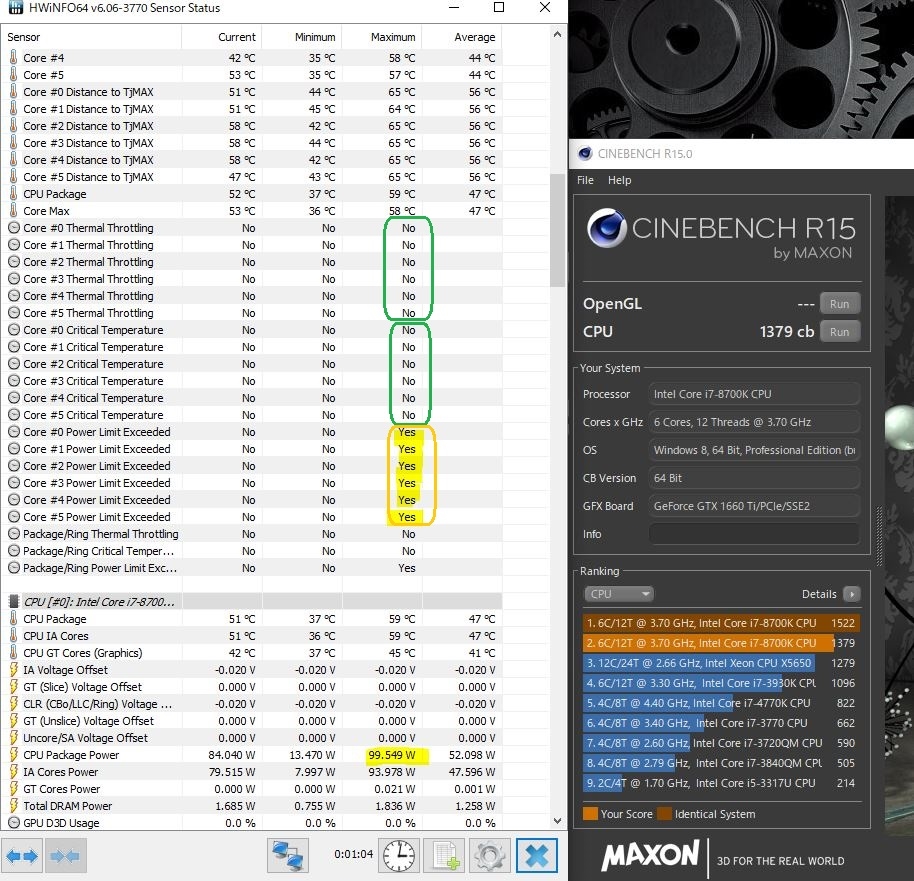The width and height of the screenshot is (914, 881).
Task: Click thermometer icon beside Core Max
Action: point(13,210)
